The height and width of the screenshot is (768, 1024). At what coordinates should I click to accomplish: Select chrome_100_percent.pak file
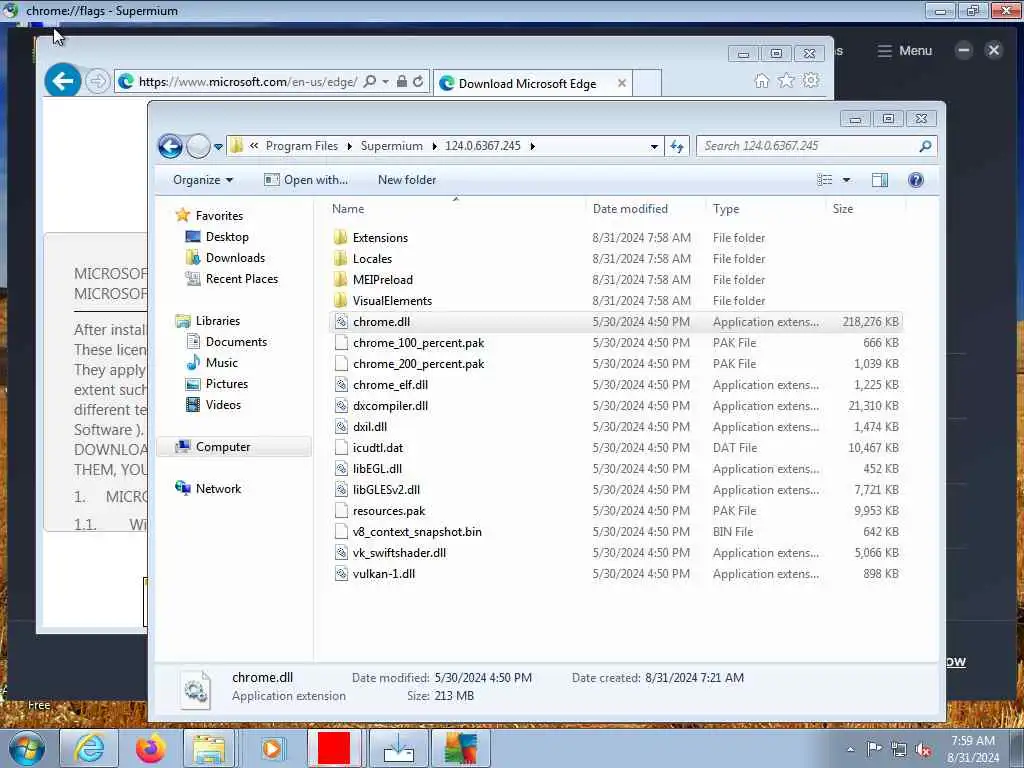(419, 343)
